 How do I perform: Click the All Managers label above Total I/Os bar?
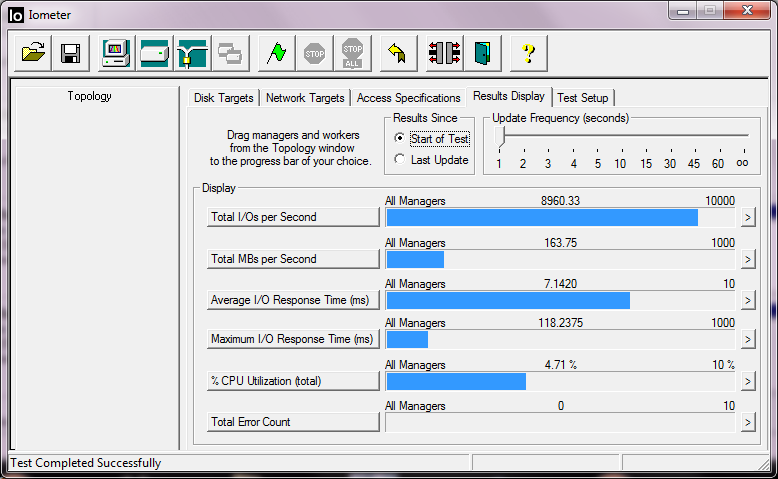(415, 201)
